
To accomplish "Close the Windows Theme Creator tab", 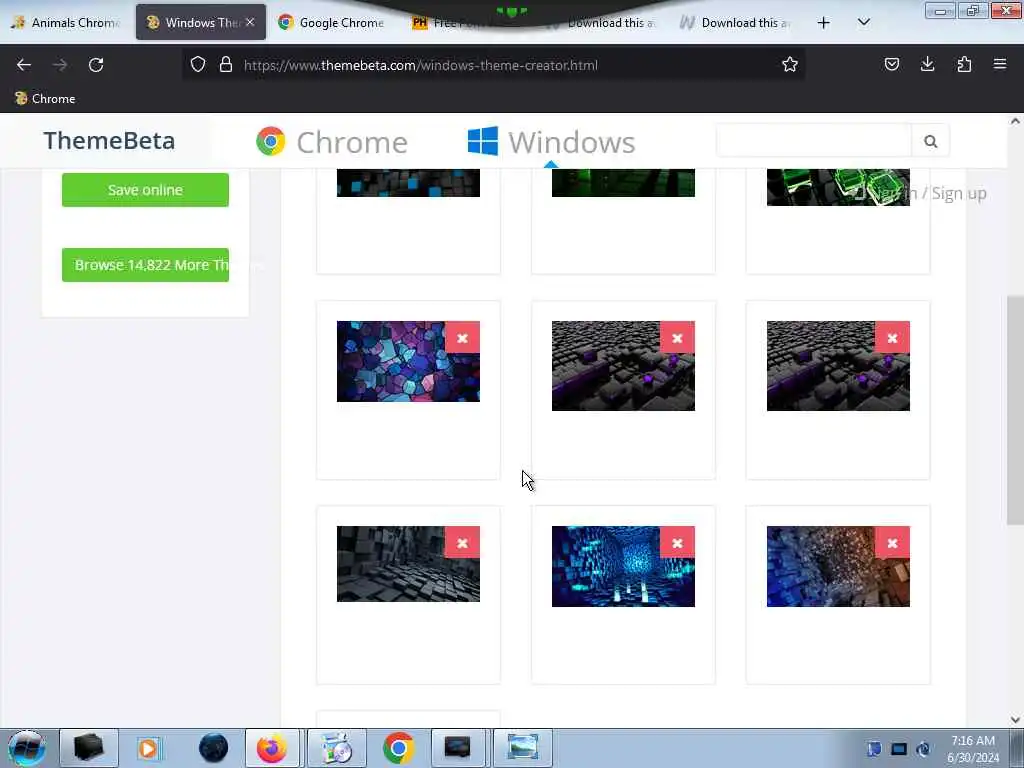I will (250, 22).
